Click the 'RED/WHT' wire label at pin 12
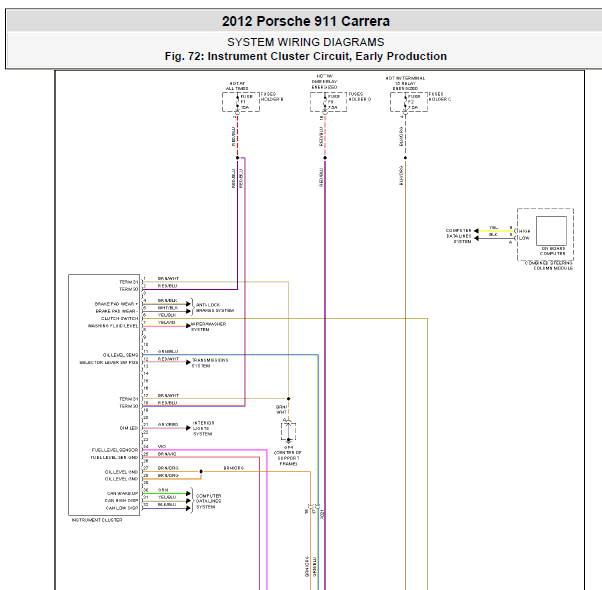Viewport: 602px width, 590px height. pyautogui.click(x=168, y=359)
